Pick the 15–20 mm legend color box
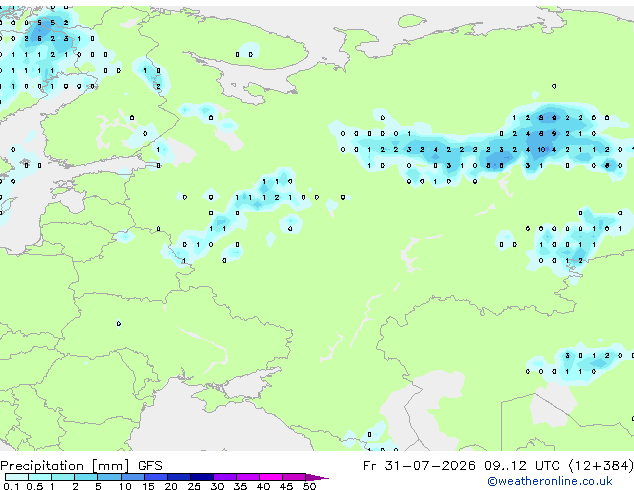 pos(155,477)
